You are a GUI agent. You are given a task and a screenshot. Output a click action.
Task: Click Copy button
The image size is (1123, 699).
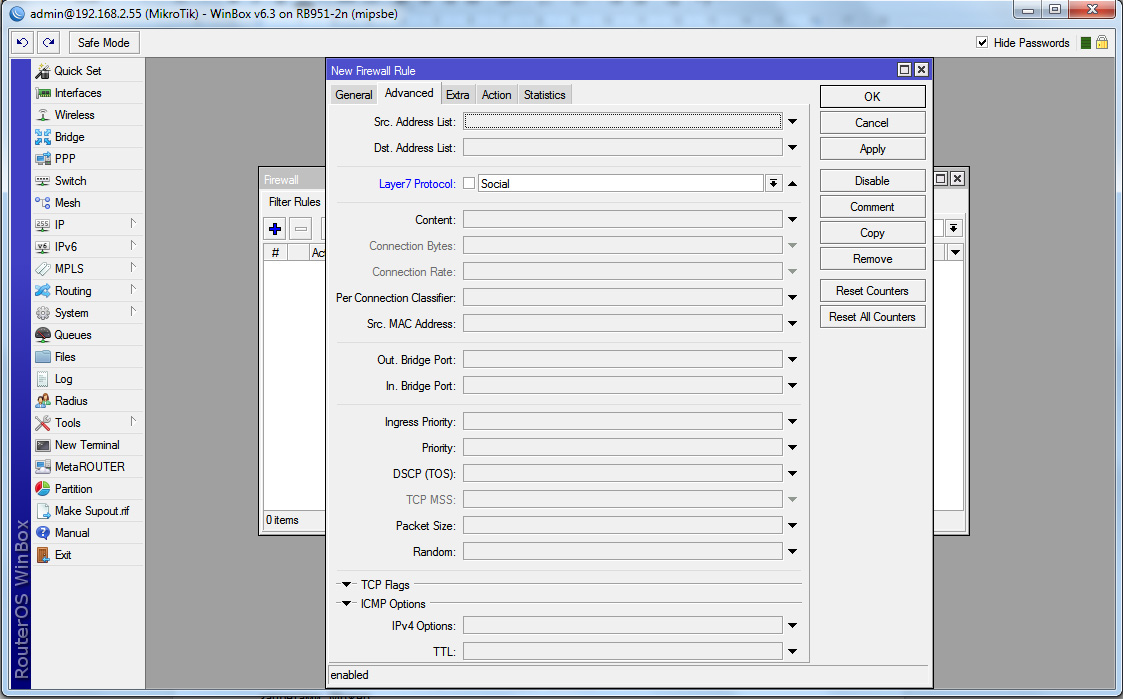(872, 233)
